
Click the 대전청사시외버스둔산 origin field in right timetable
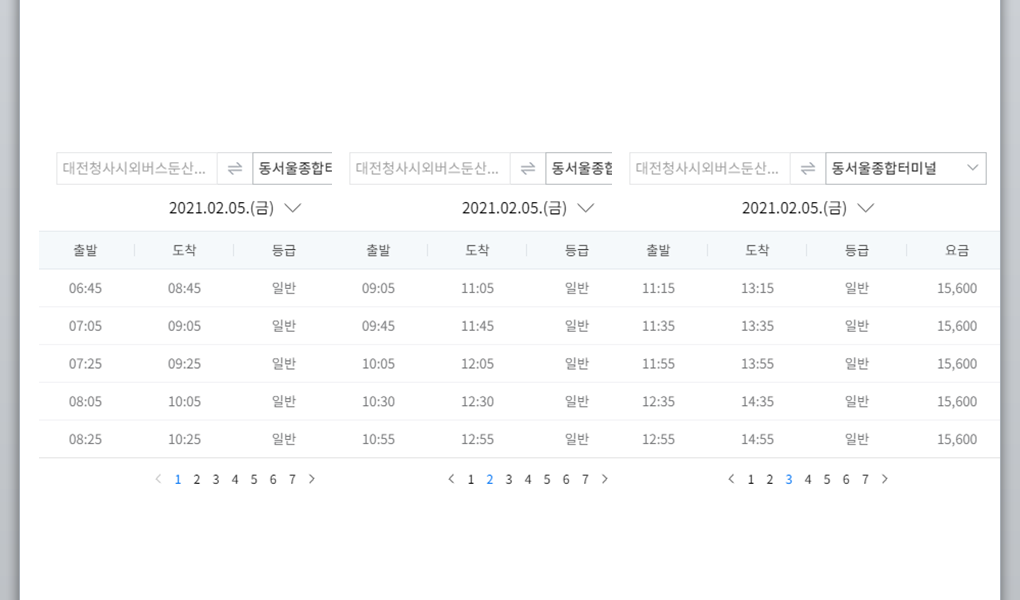710,169
